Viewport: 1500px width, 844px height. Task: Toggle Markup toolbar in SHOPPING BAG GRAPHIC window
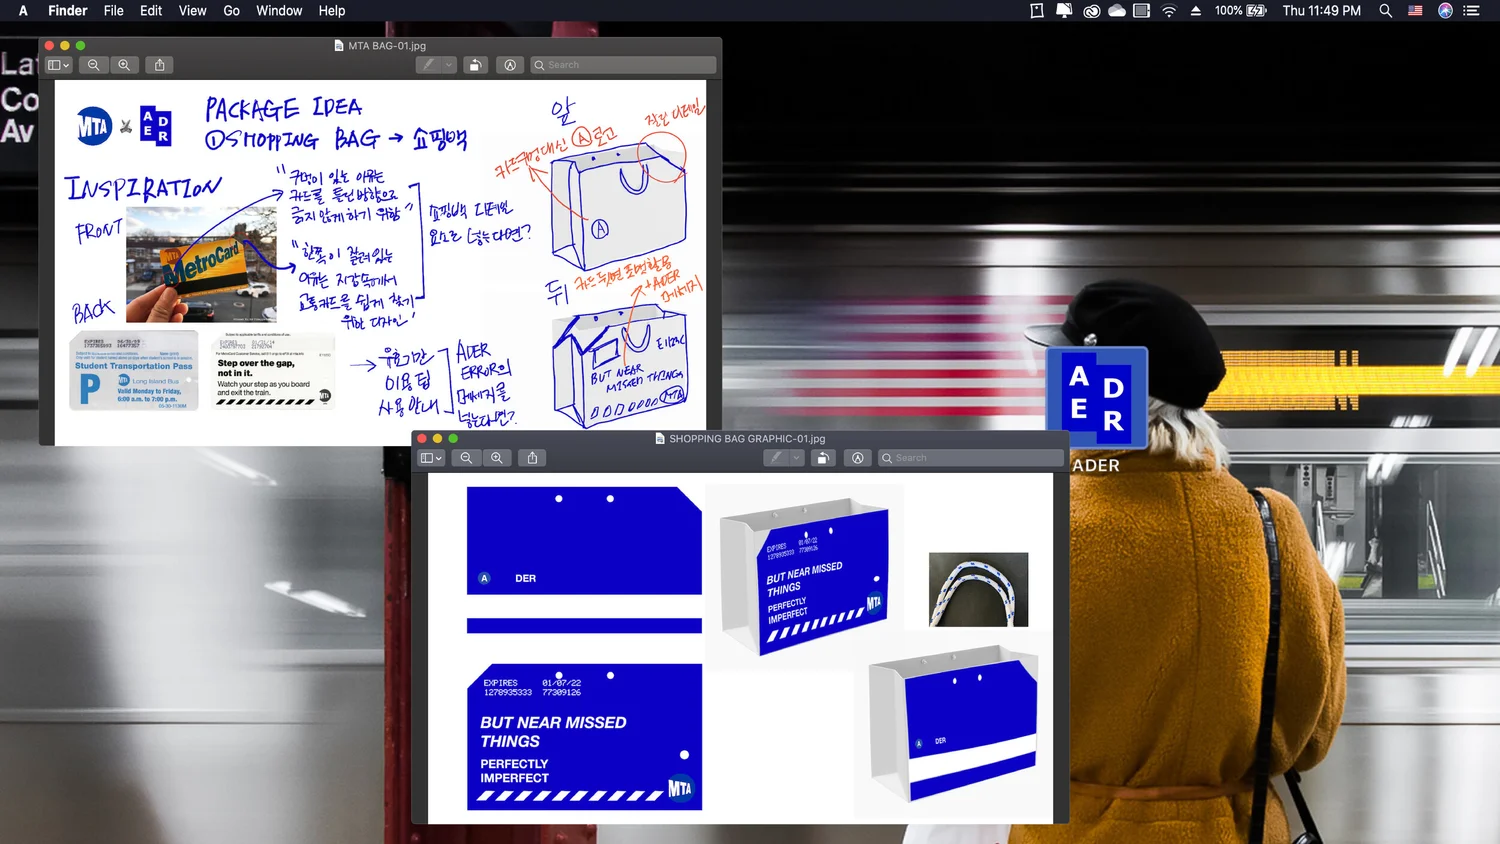858,458
